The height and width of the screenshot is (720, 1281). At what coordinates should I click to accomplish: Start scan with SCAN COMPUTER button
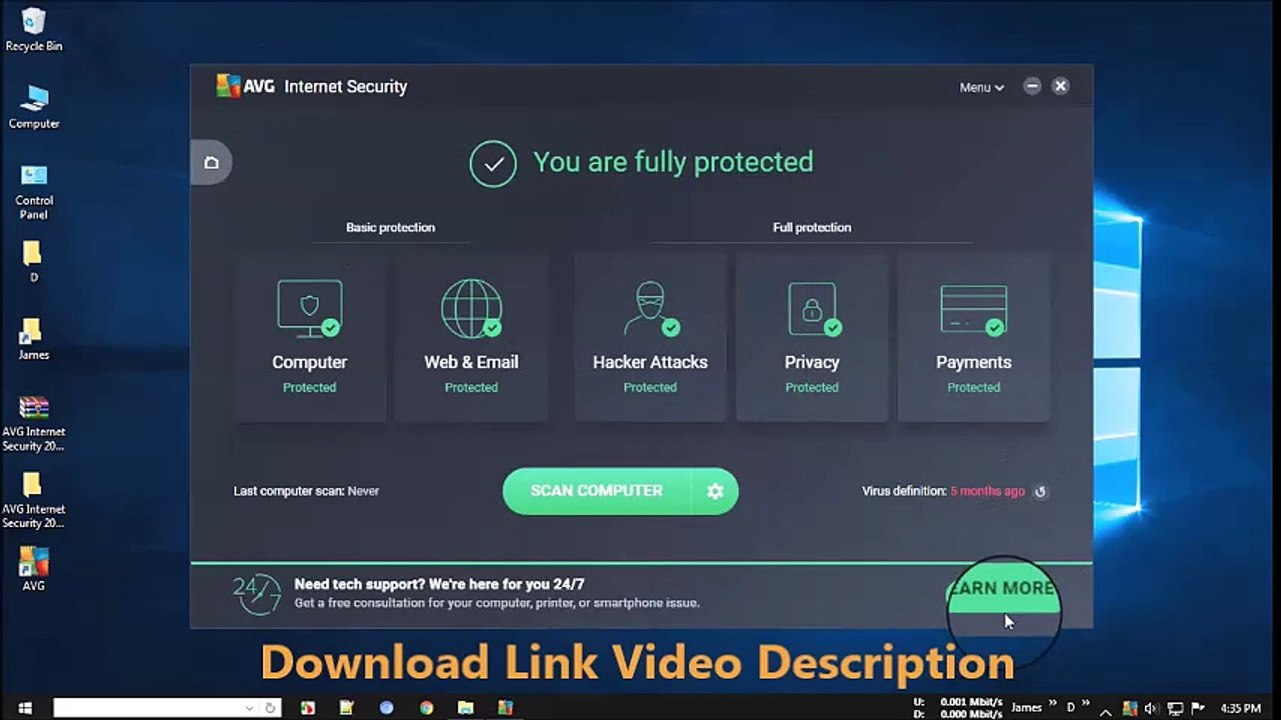click(x=597, y=491)
